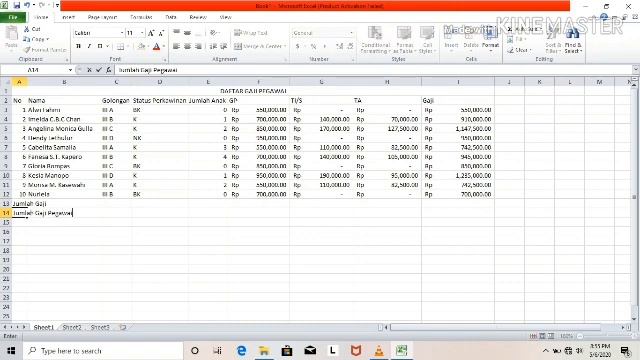This screenshot has width=640, height=360.
Task: Toggle Underline formatting
Action: click(100, 47)
